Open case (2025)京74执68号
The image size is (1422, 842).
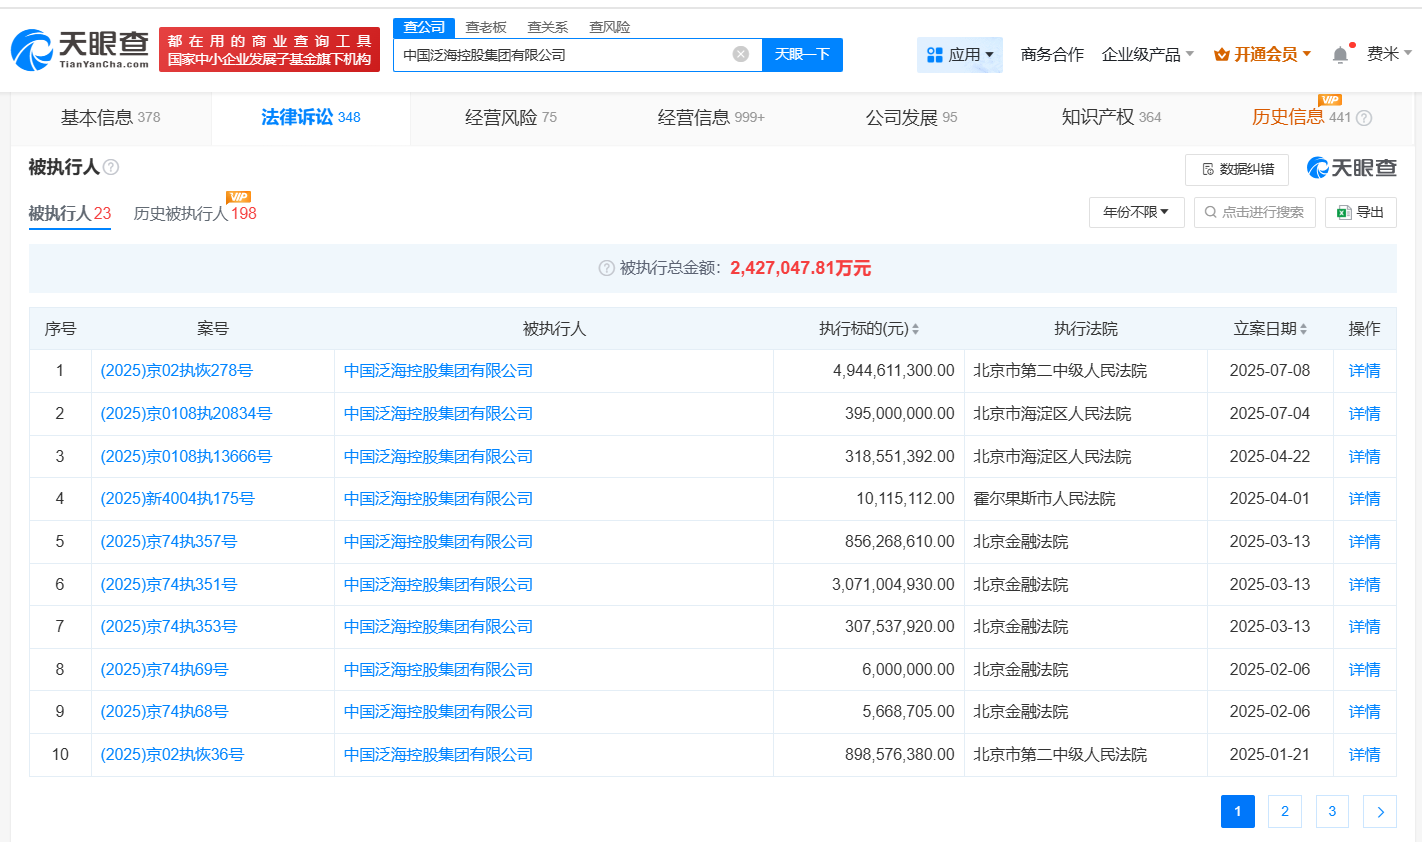pyautogui.click(x=164, y=712)
